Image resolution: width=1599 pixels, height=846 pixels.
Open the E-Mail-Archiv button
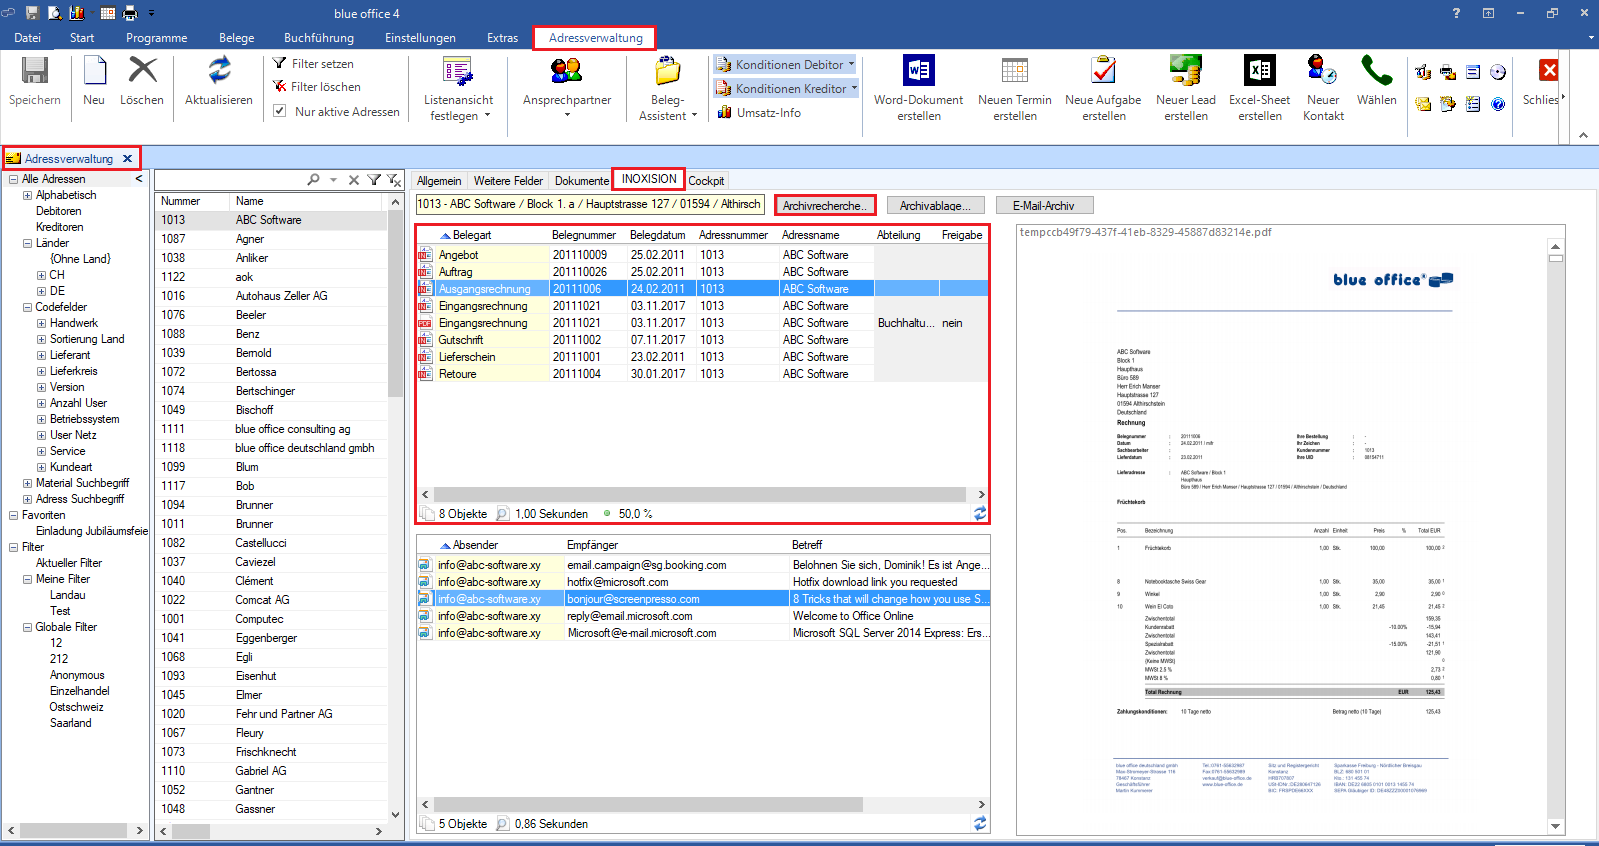point(1043,205)
